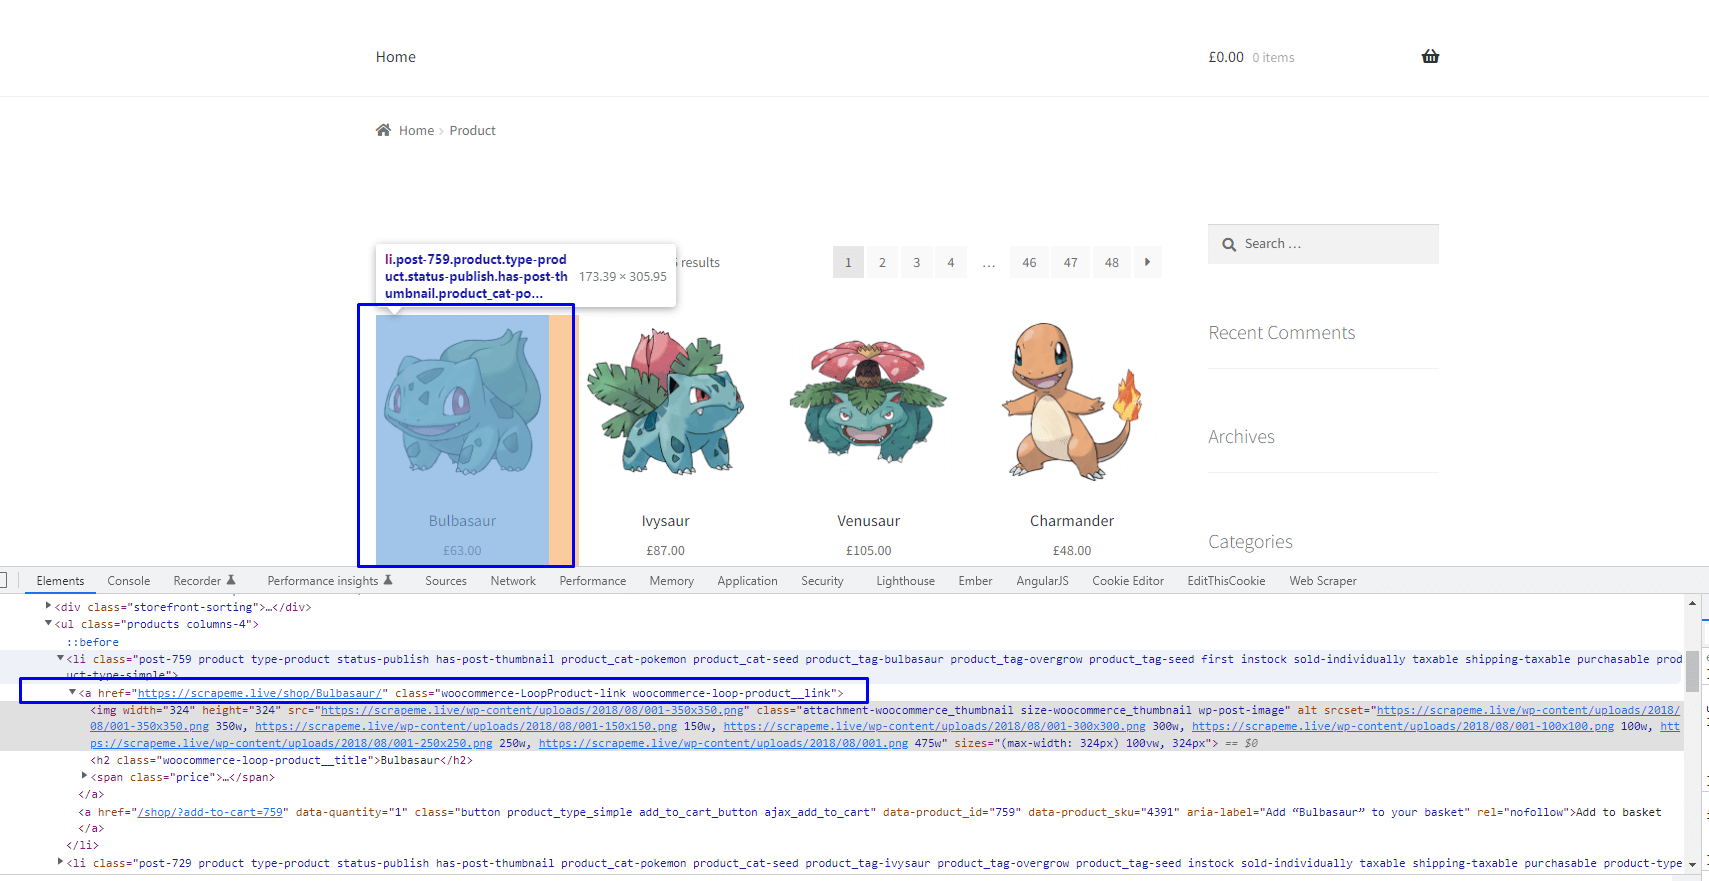The height and width of the screenshot is (881, 1709).
Task: Open the Web Scraper tab
Action: click(1323, 581)
